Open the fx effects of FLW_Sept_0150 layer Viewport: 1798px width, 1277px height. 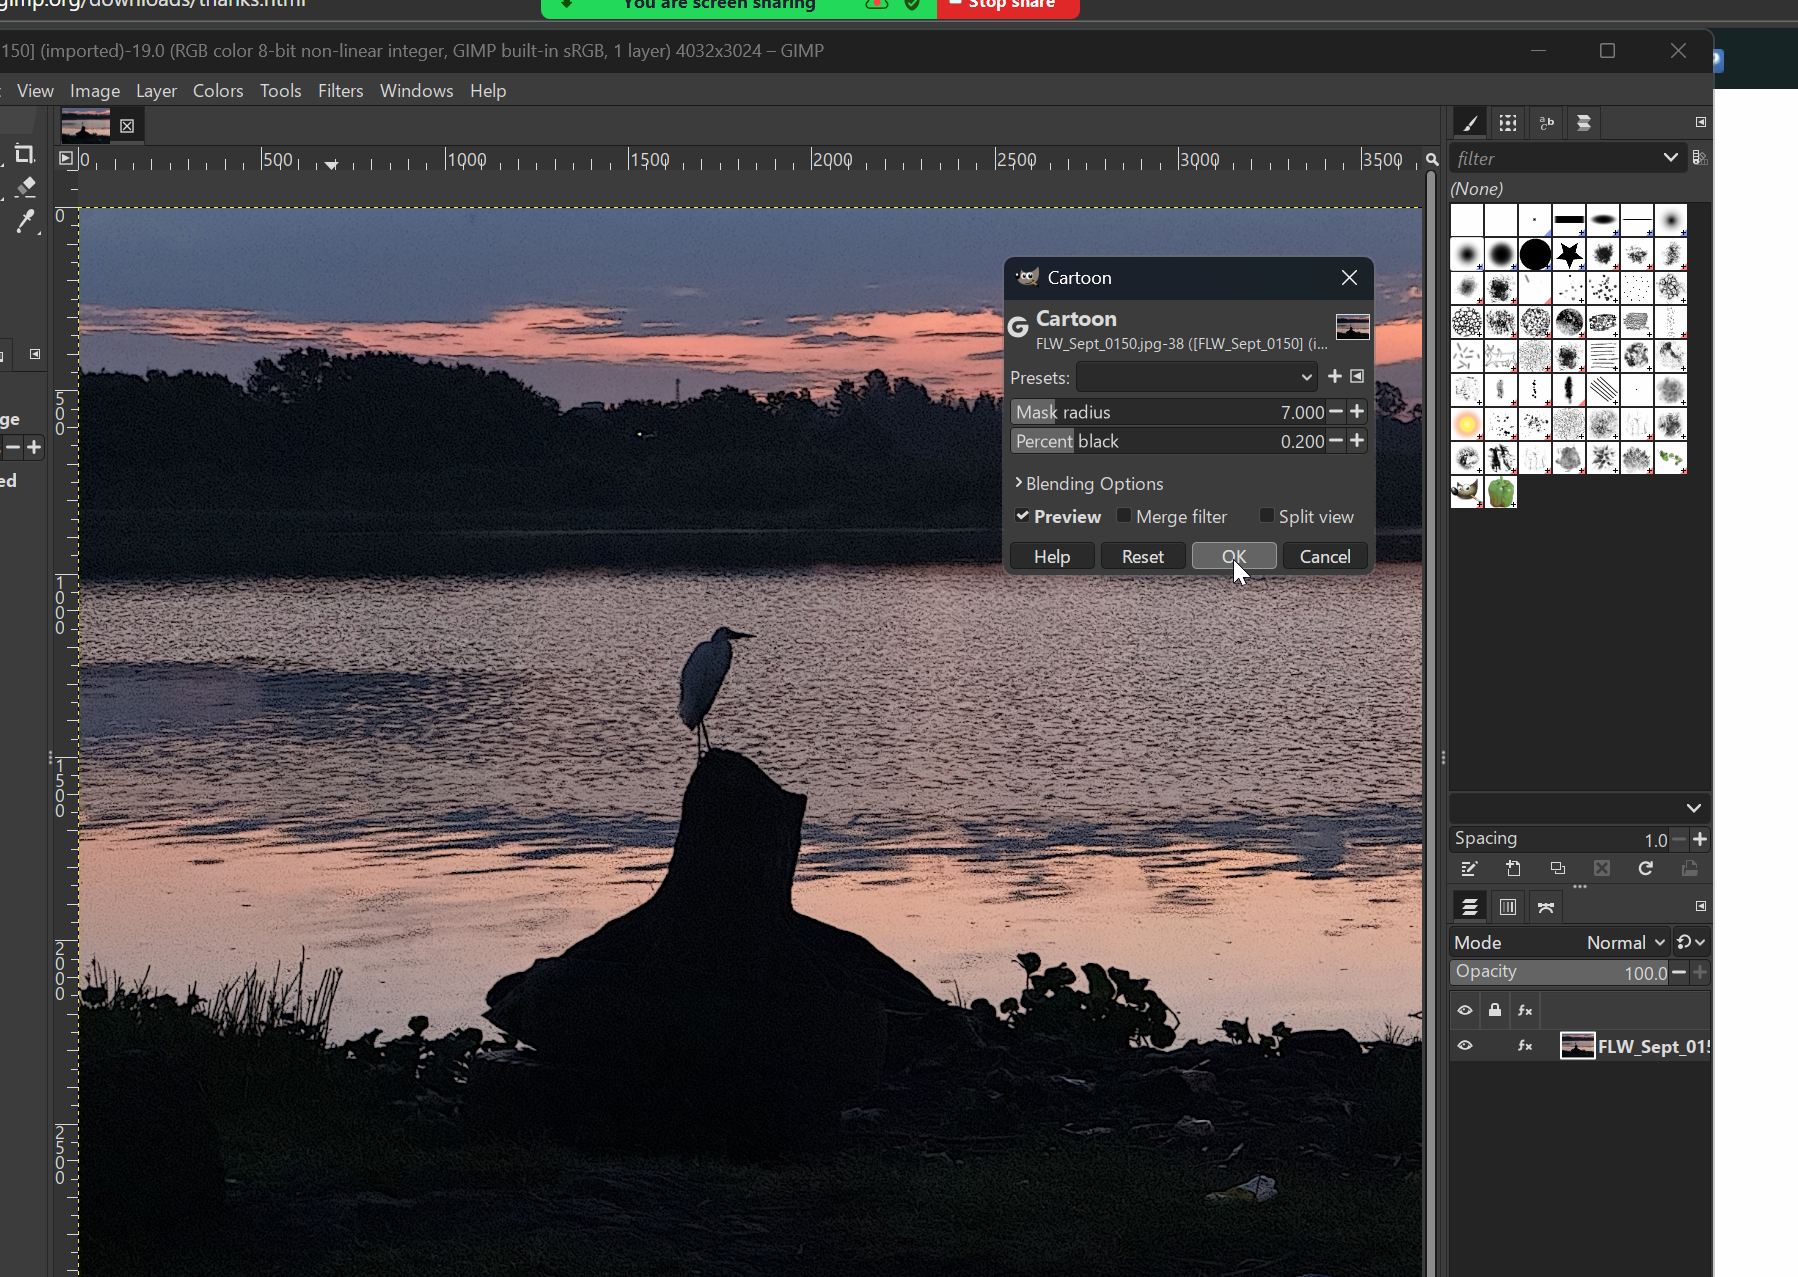pos(1525,1047)
